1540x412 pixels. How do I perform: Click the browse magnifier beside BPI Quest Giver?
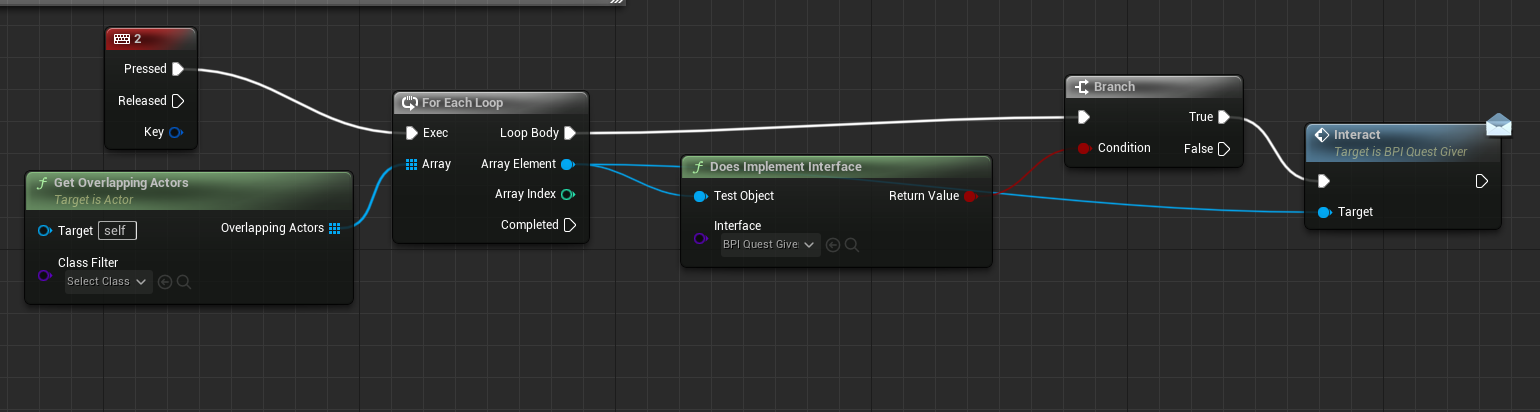pyautogui.click(x=852, y=245)
